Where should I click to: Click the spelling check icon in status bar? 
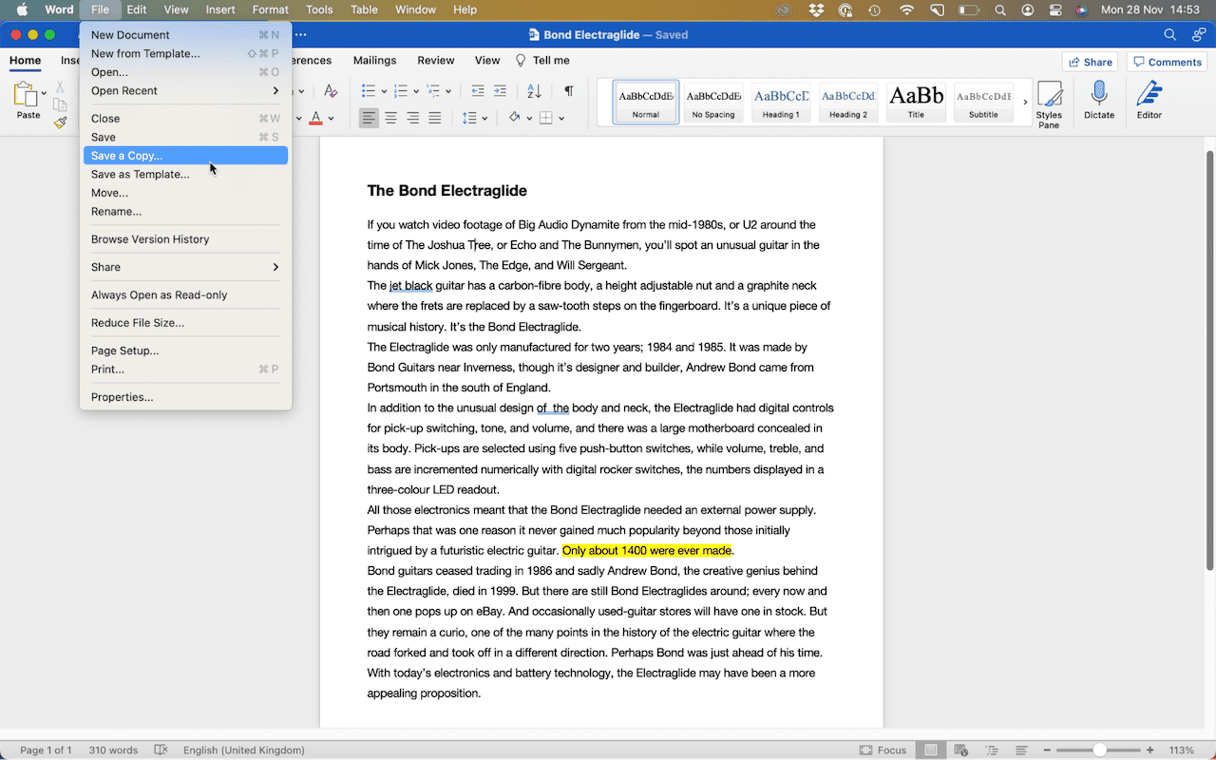pos(161,750)
